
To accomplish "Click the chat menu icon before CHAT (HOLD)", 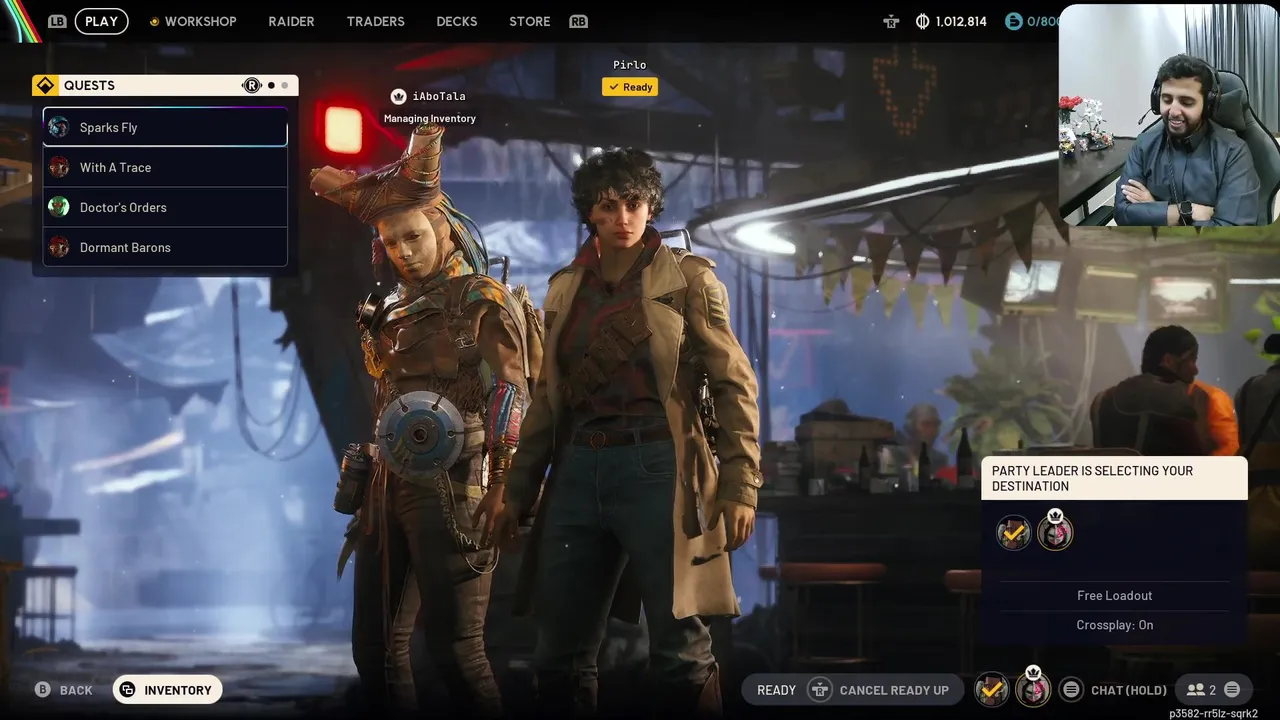I will point(1071,690).
